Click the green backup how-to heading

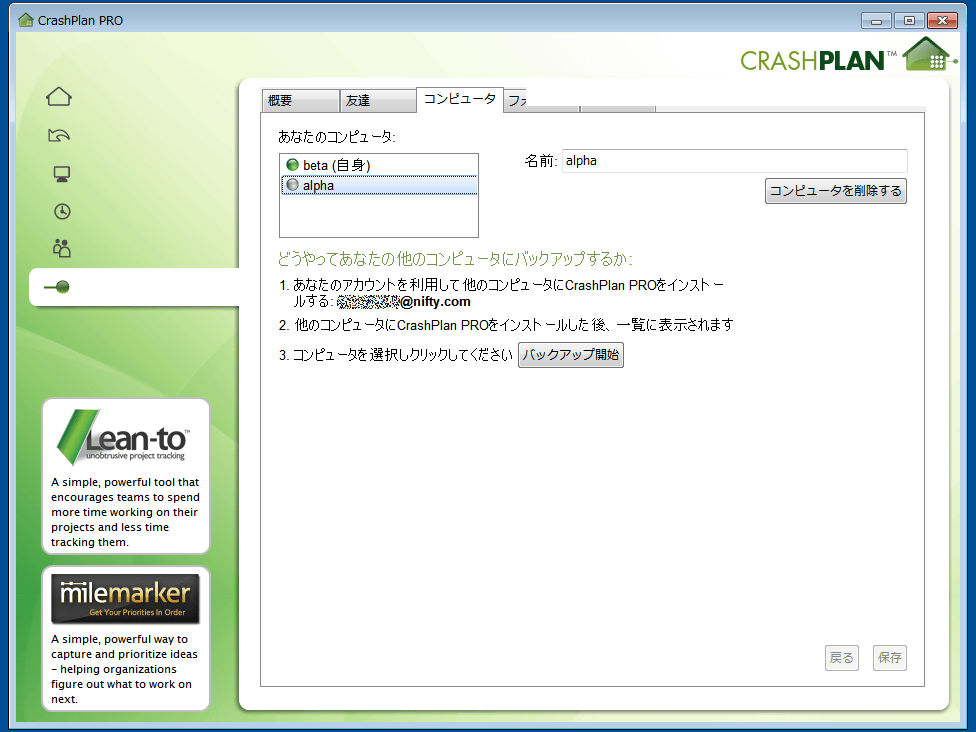[455, 259]
